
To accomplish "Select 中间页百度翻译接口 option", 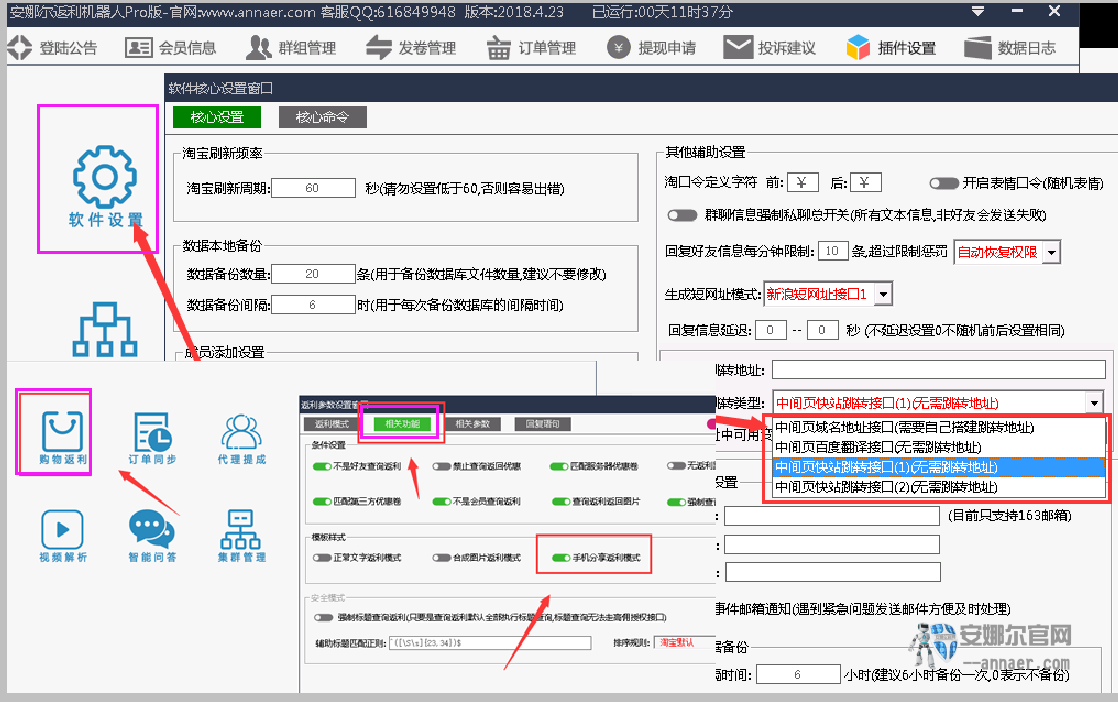I will (939, 447).
